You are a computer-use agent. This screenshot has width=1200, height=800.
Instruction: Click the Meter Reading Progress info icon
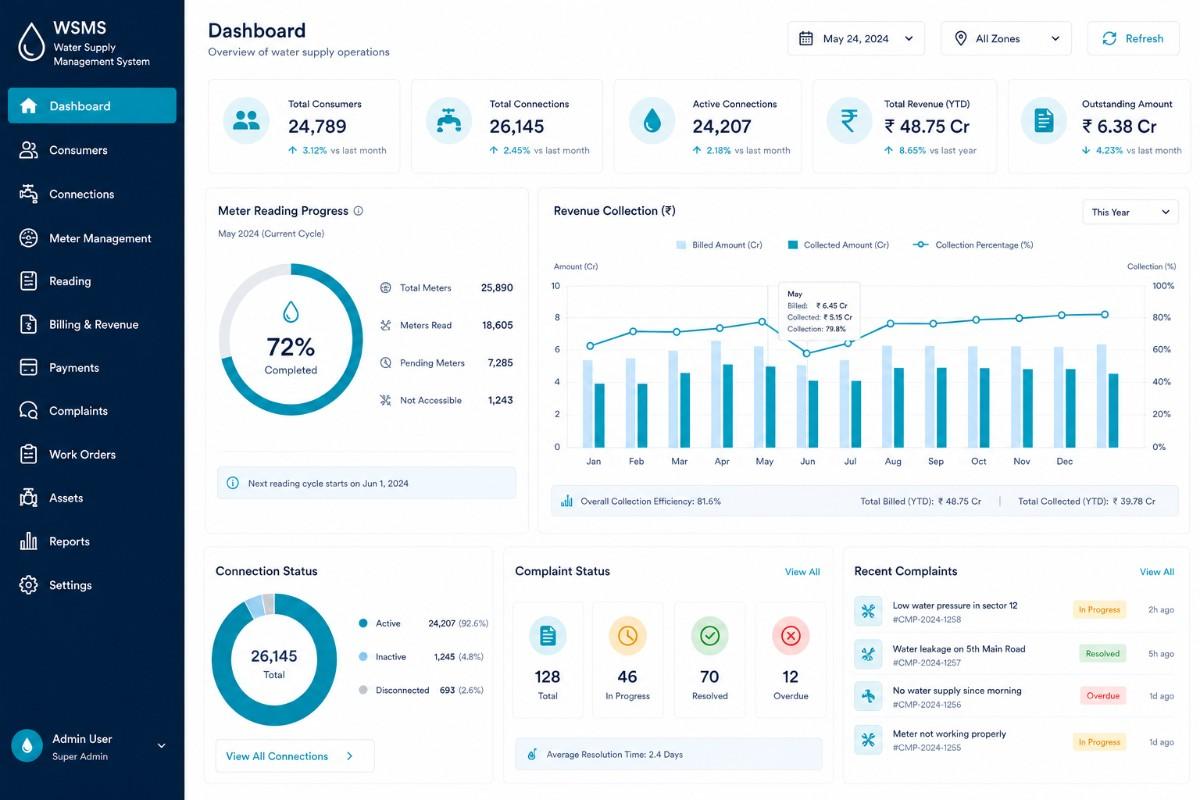coord(359,211)
